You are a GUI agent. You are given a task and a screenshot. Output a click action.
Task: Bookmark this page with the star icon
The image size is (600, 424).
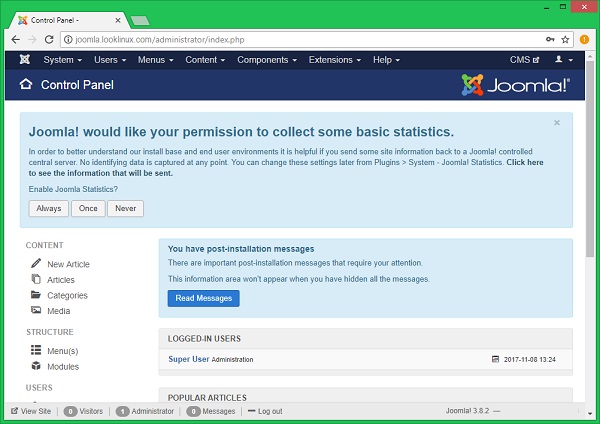click(565, 39)
